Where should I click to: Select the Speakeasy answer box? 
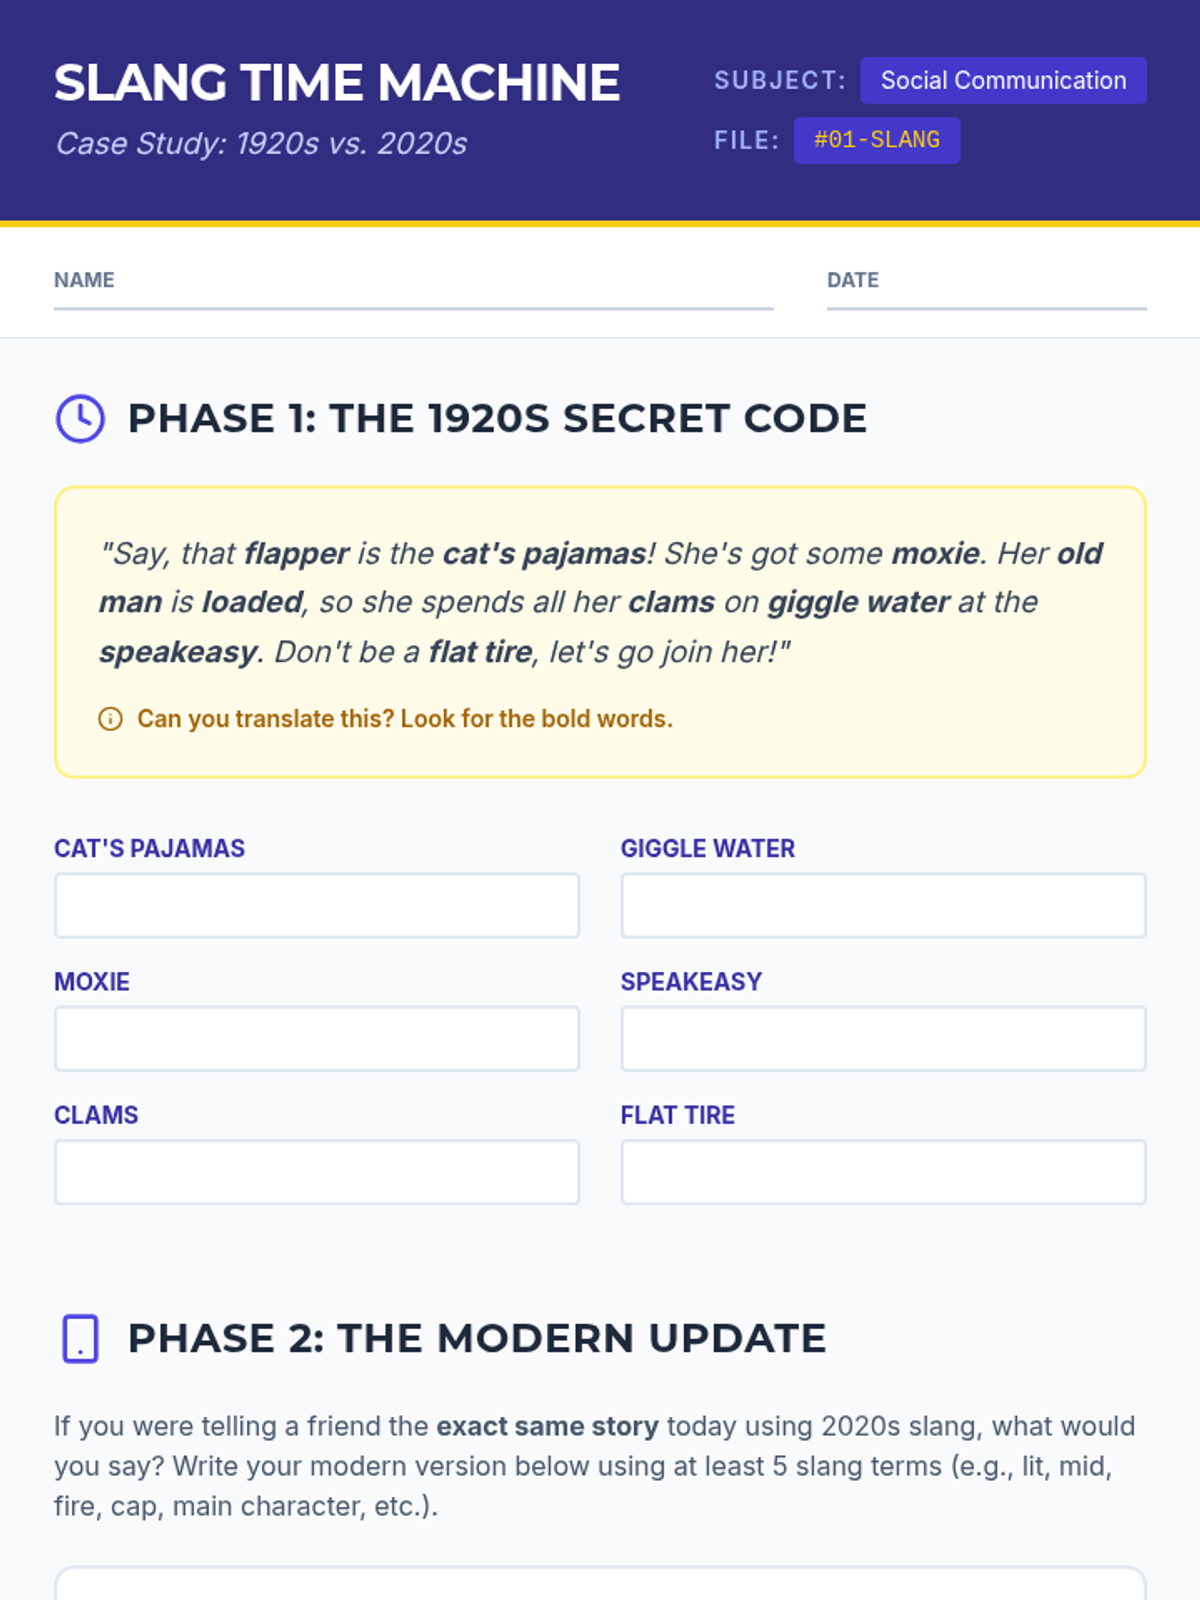pos(883,1039)
